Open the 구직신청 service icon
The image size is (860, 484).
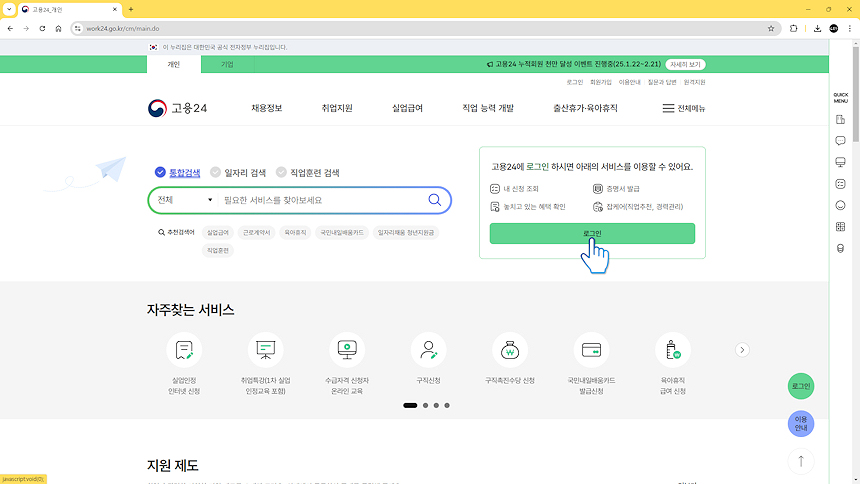point(428,350)
